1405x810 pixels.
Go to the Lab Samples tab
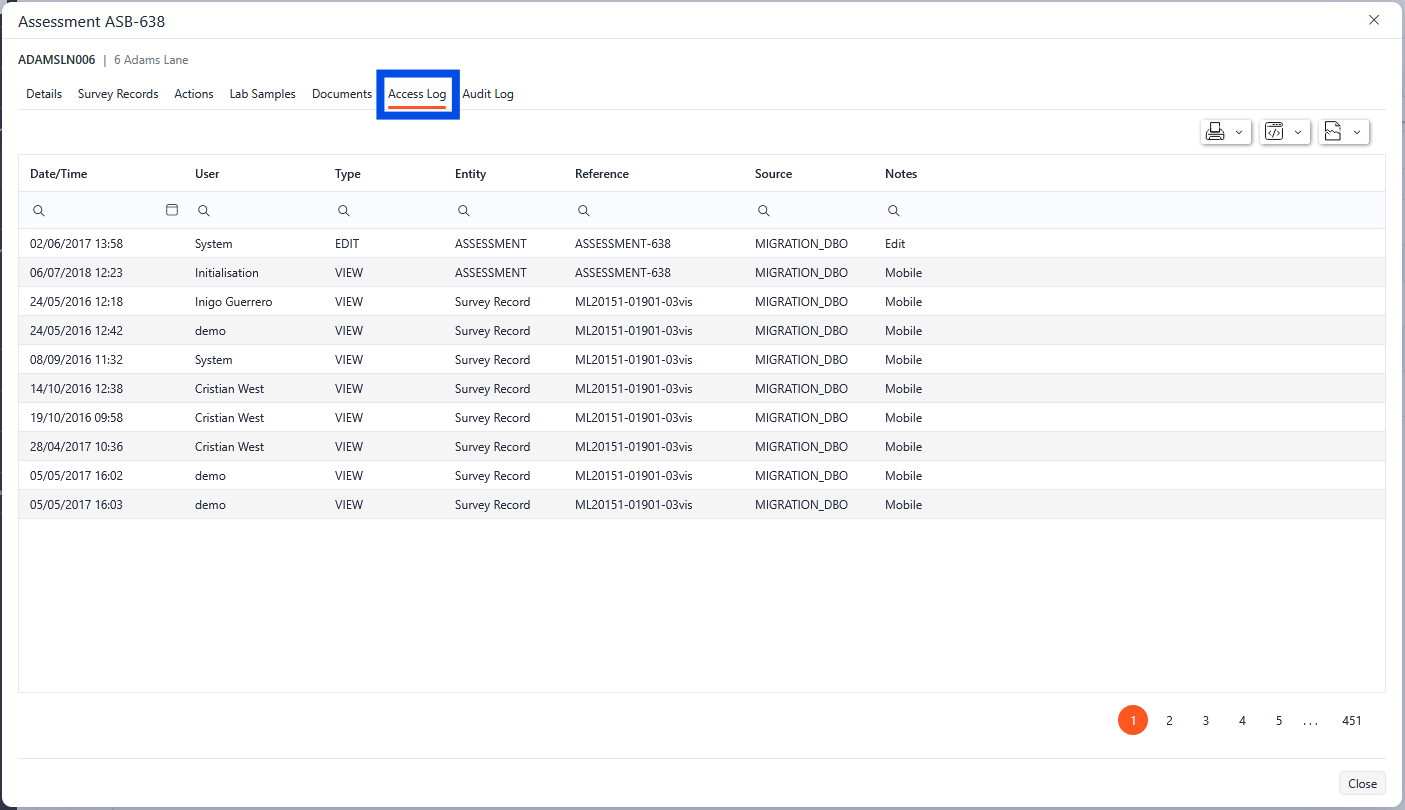pyautogui.click(x=262, y=94)
